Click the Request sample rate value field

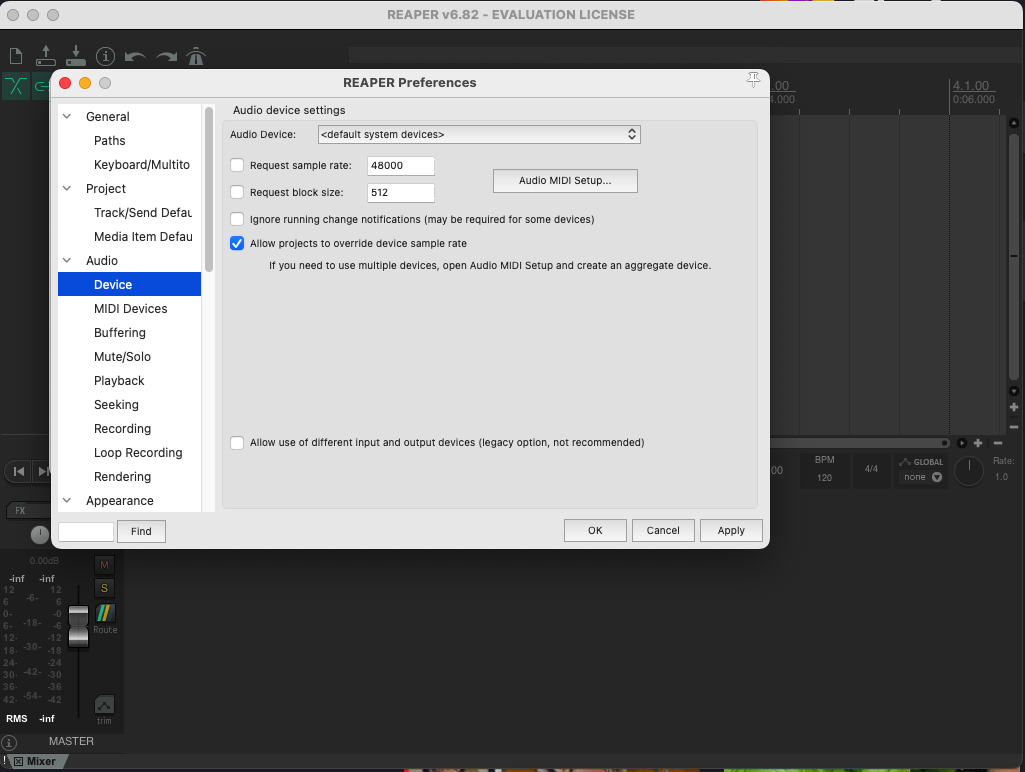(x=401, y=165)
